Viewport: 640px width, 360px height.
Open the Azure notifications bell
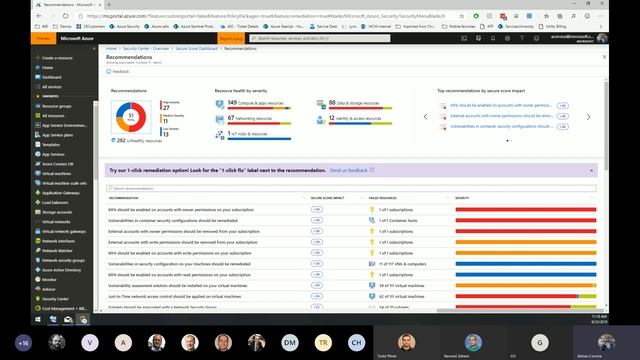tap(493, 38)
